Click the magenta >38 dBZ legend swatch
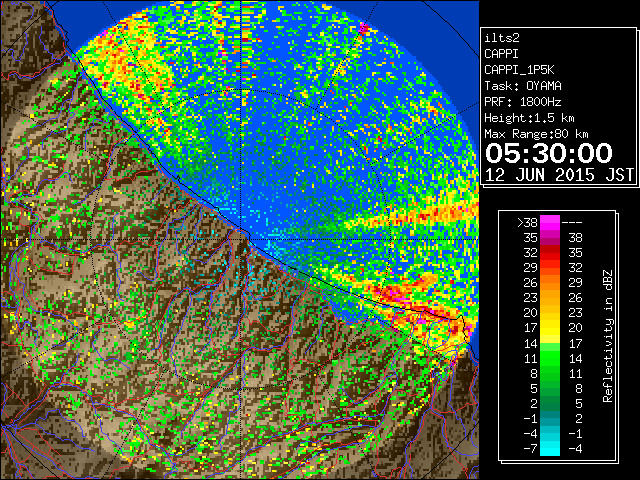The image size is (640, 480). pos(550,223)
